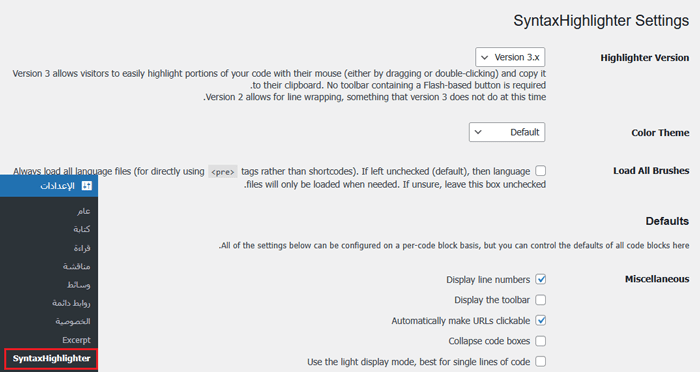Click the Defaults heading
Viewport: 700px width, 372px height.
point(667,221)
